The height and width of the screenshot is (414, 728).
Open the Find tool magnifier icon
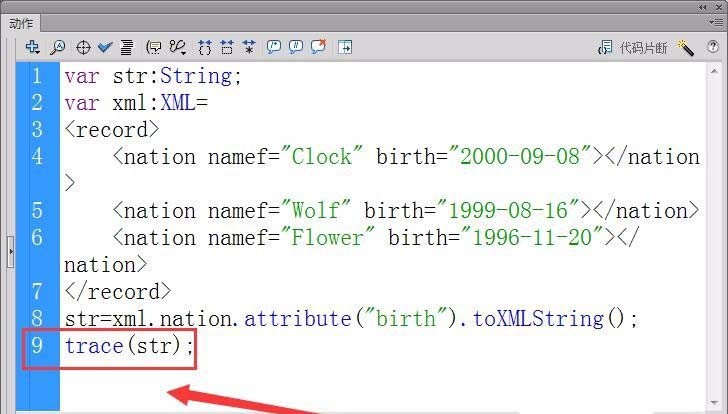click(x=58, y=47)
